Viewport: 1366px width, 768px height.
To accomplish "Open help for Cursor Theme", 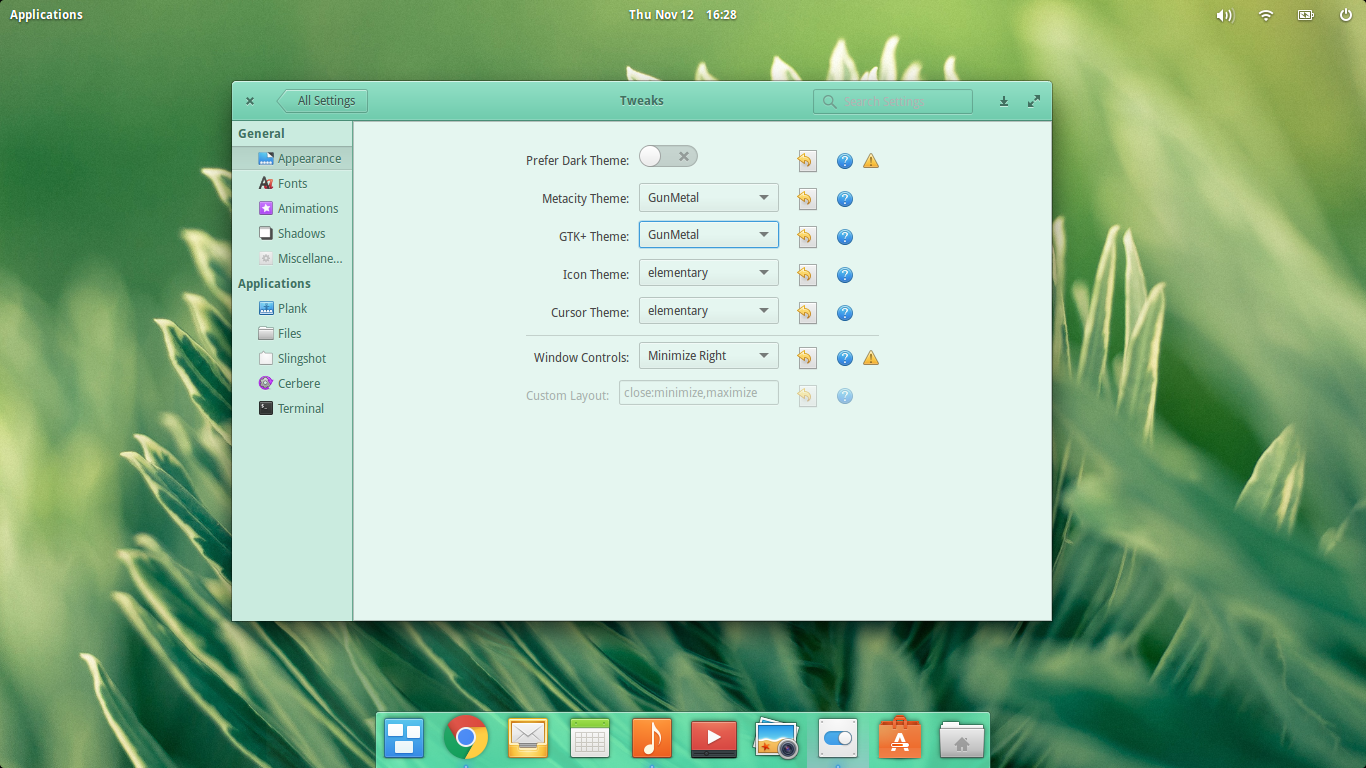I will [x=844, y=313].
